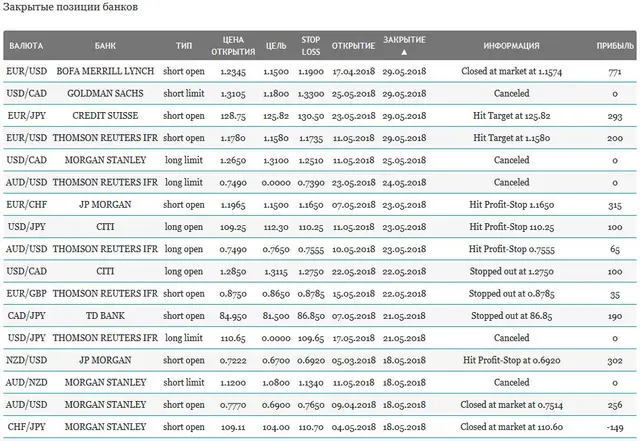Click the opening price 1.2345
The image size is (640, 441).
tap(233, 72)
